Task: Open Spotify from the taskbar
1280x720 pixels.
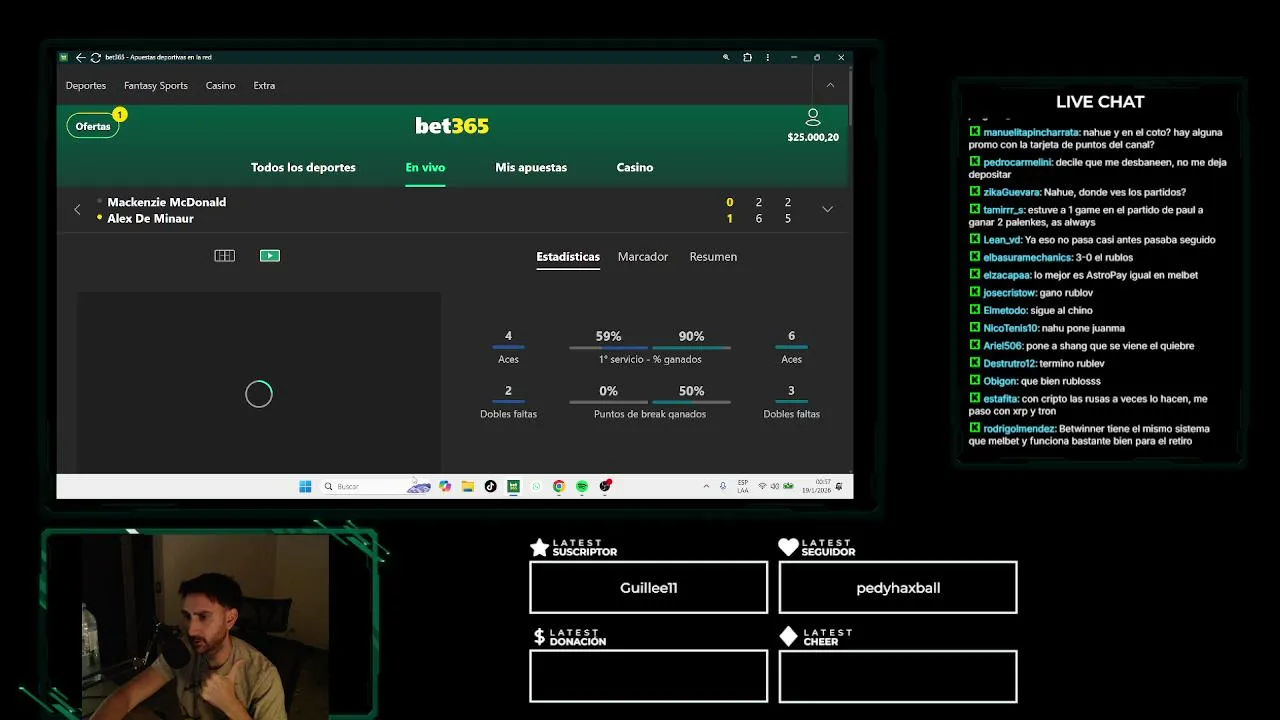Action: coord(582,486)
